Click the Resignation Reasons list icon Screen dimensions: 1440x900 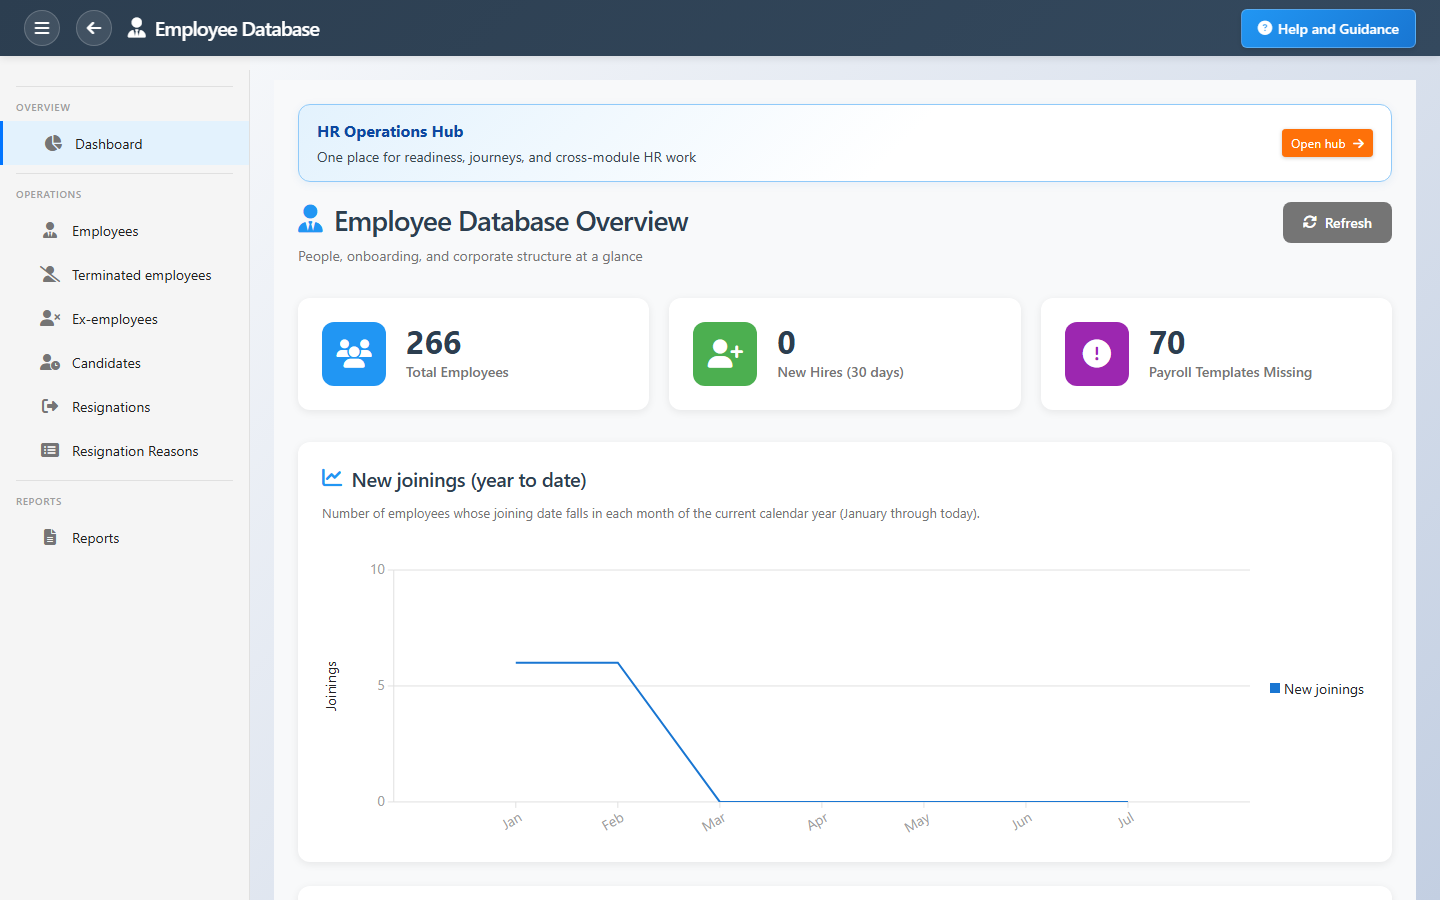(50, 451)
